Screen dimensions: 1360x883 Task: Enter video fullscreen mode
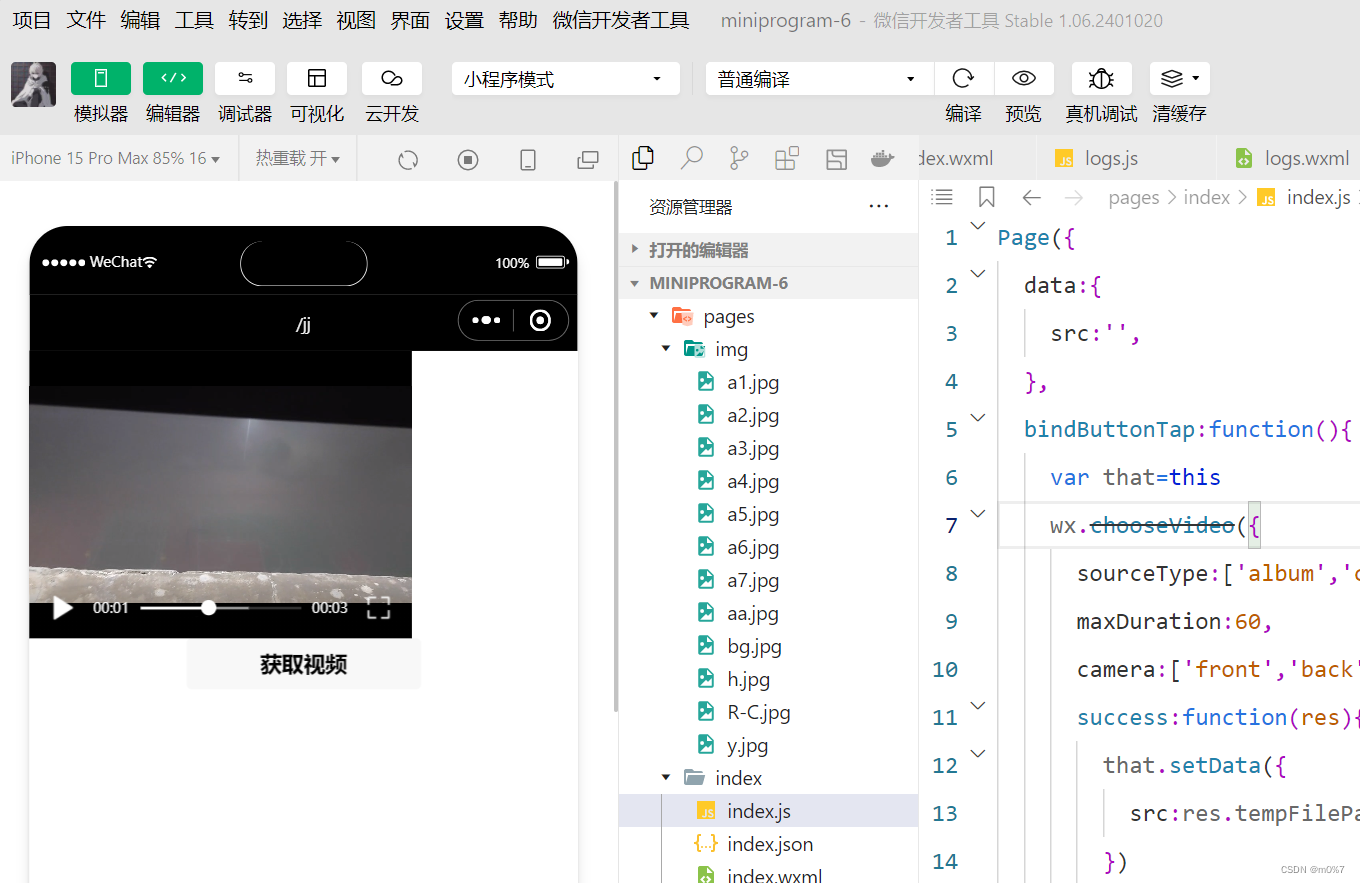click(x=378, y=607)
